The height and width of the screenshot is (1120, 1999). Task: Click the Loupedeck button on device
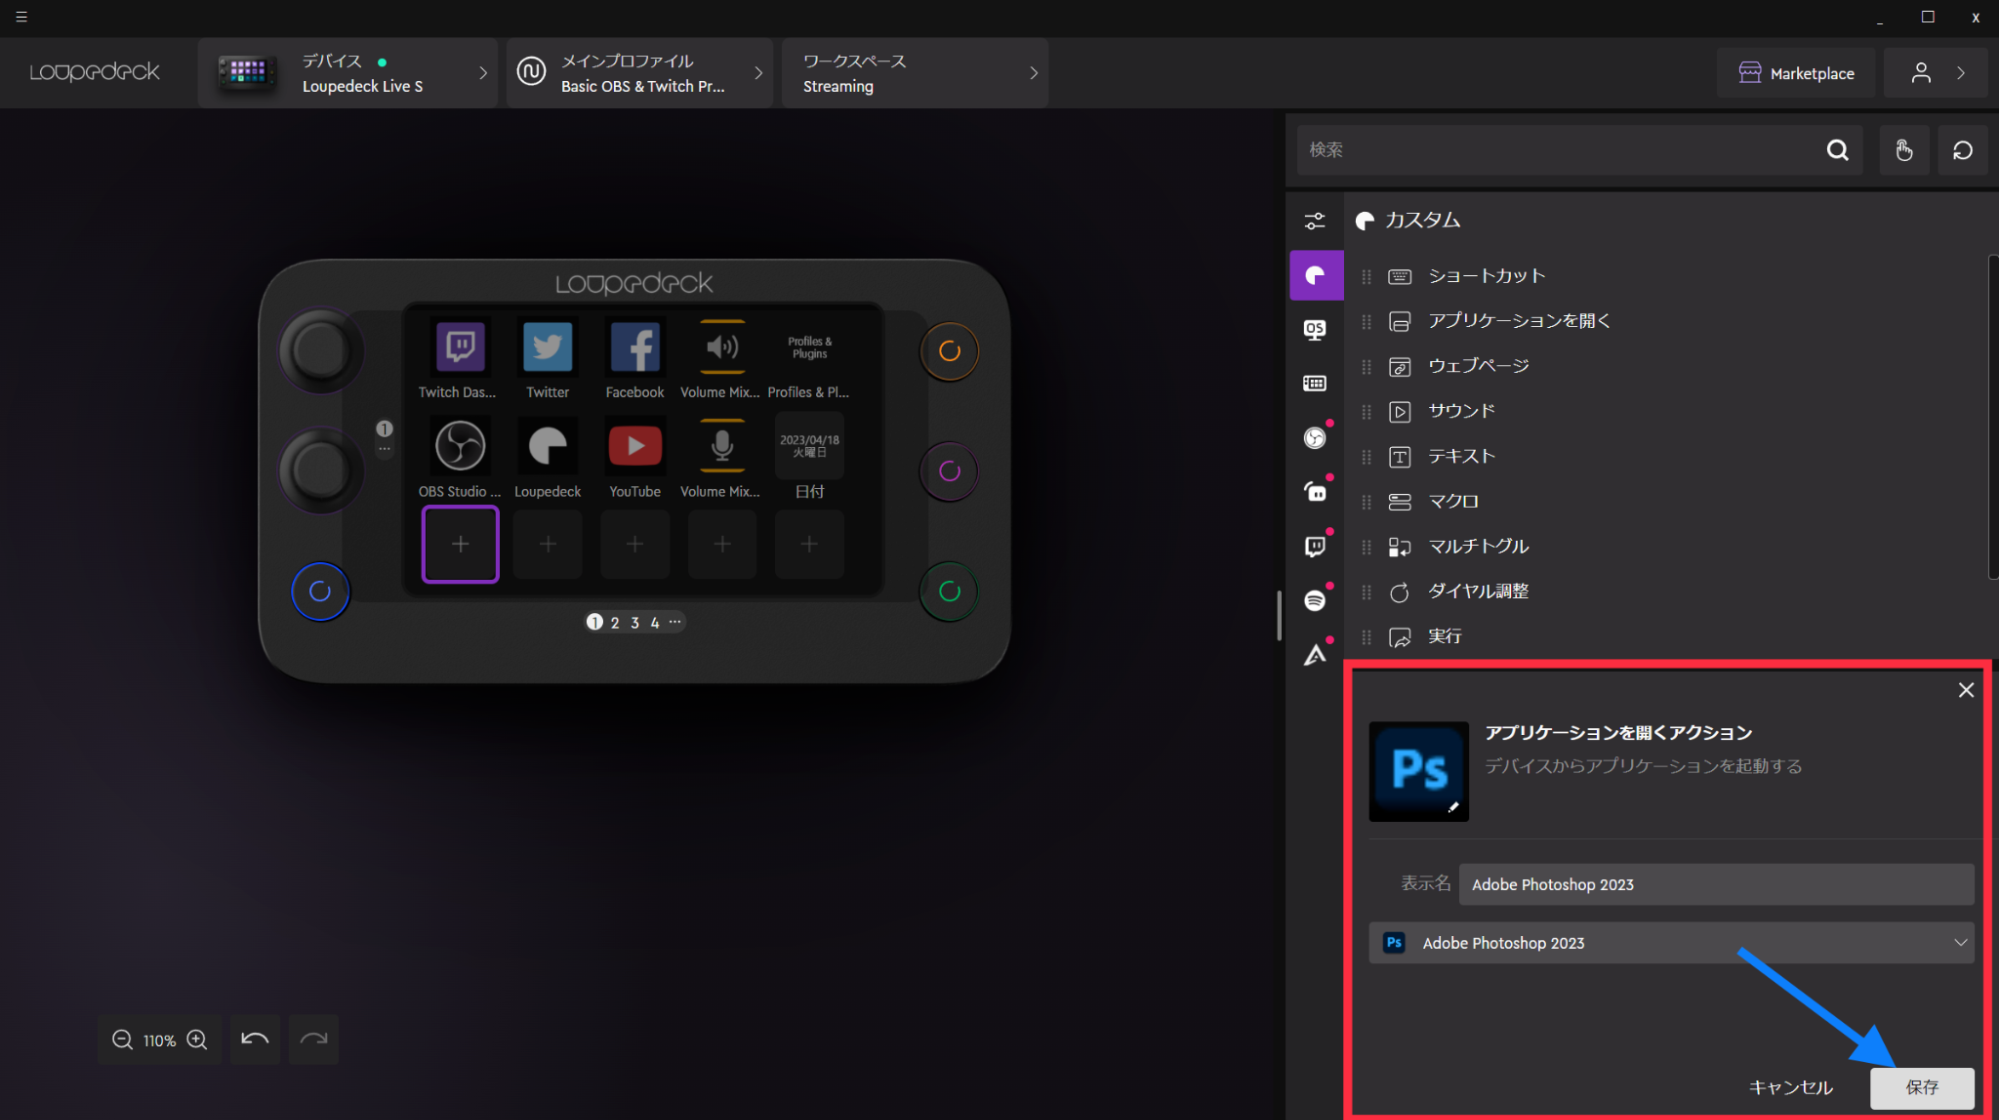(x=548, y=446)
